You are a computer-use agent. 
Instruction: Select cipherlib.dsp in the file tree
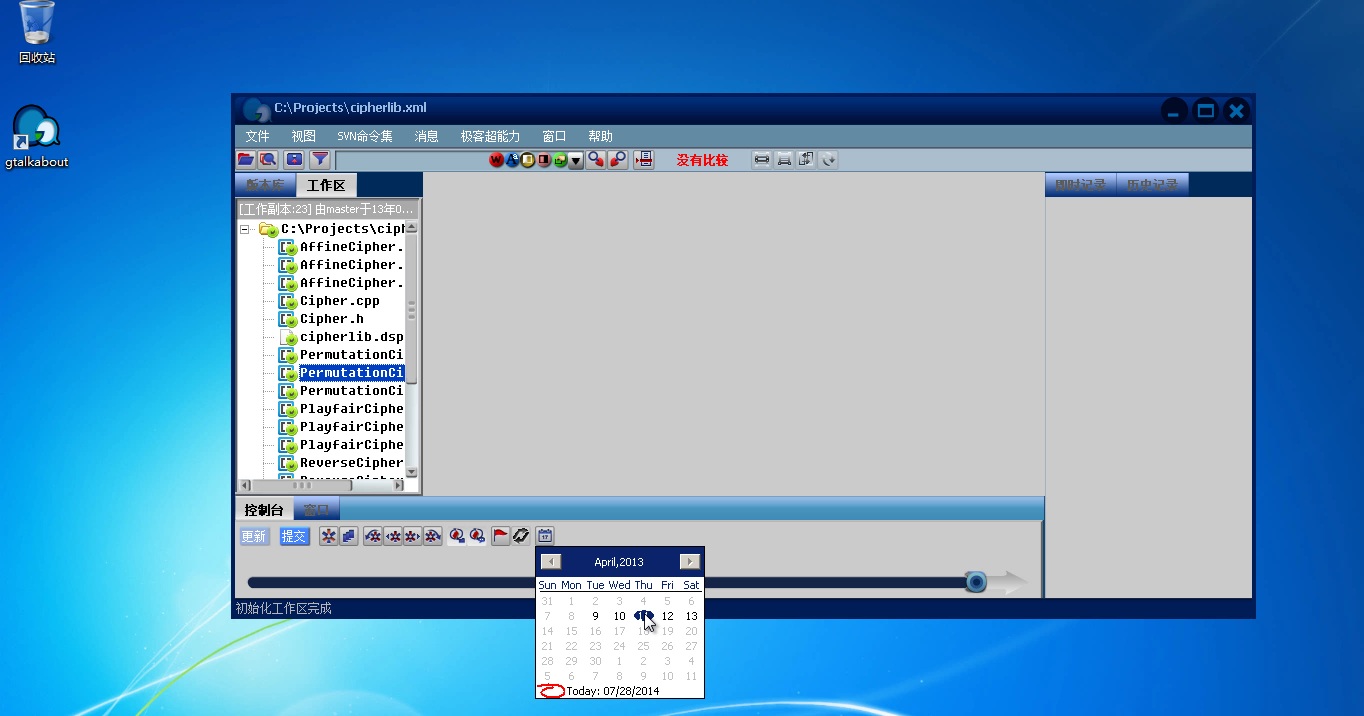click(x=352, y=337)
